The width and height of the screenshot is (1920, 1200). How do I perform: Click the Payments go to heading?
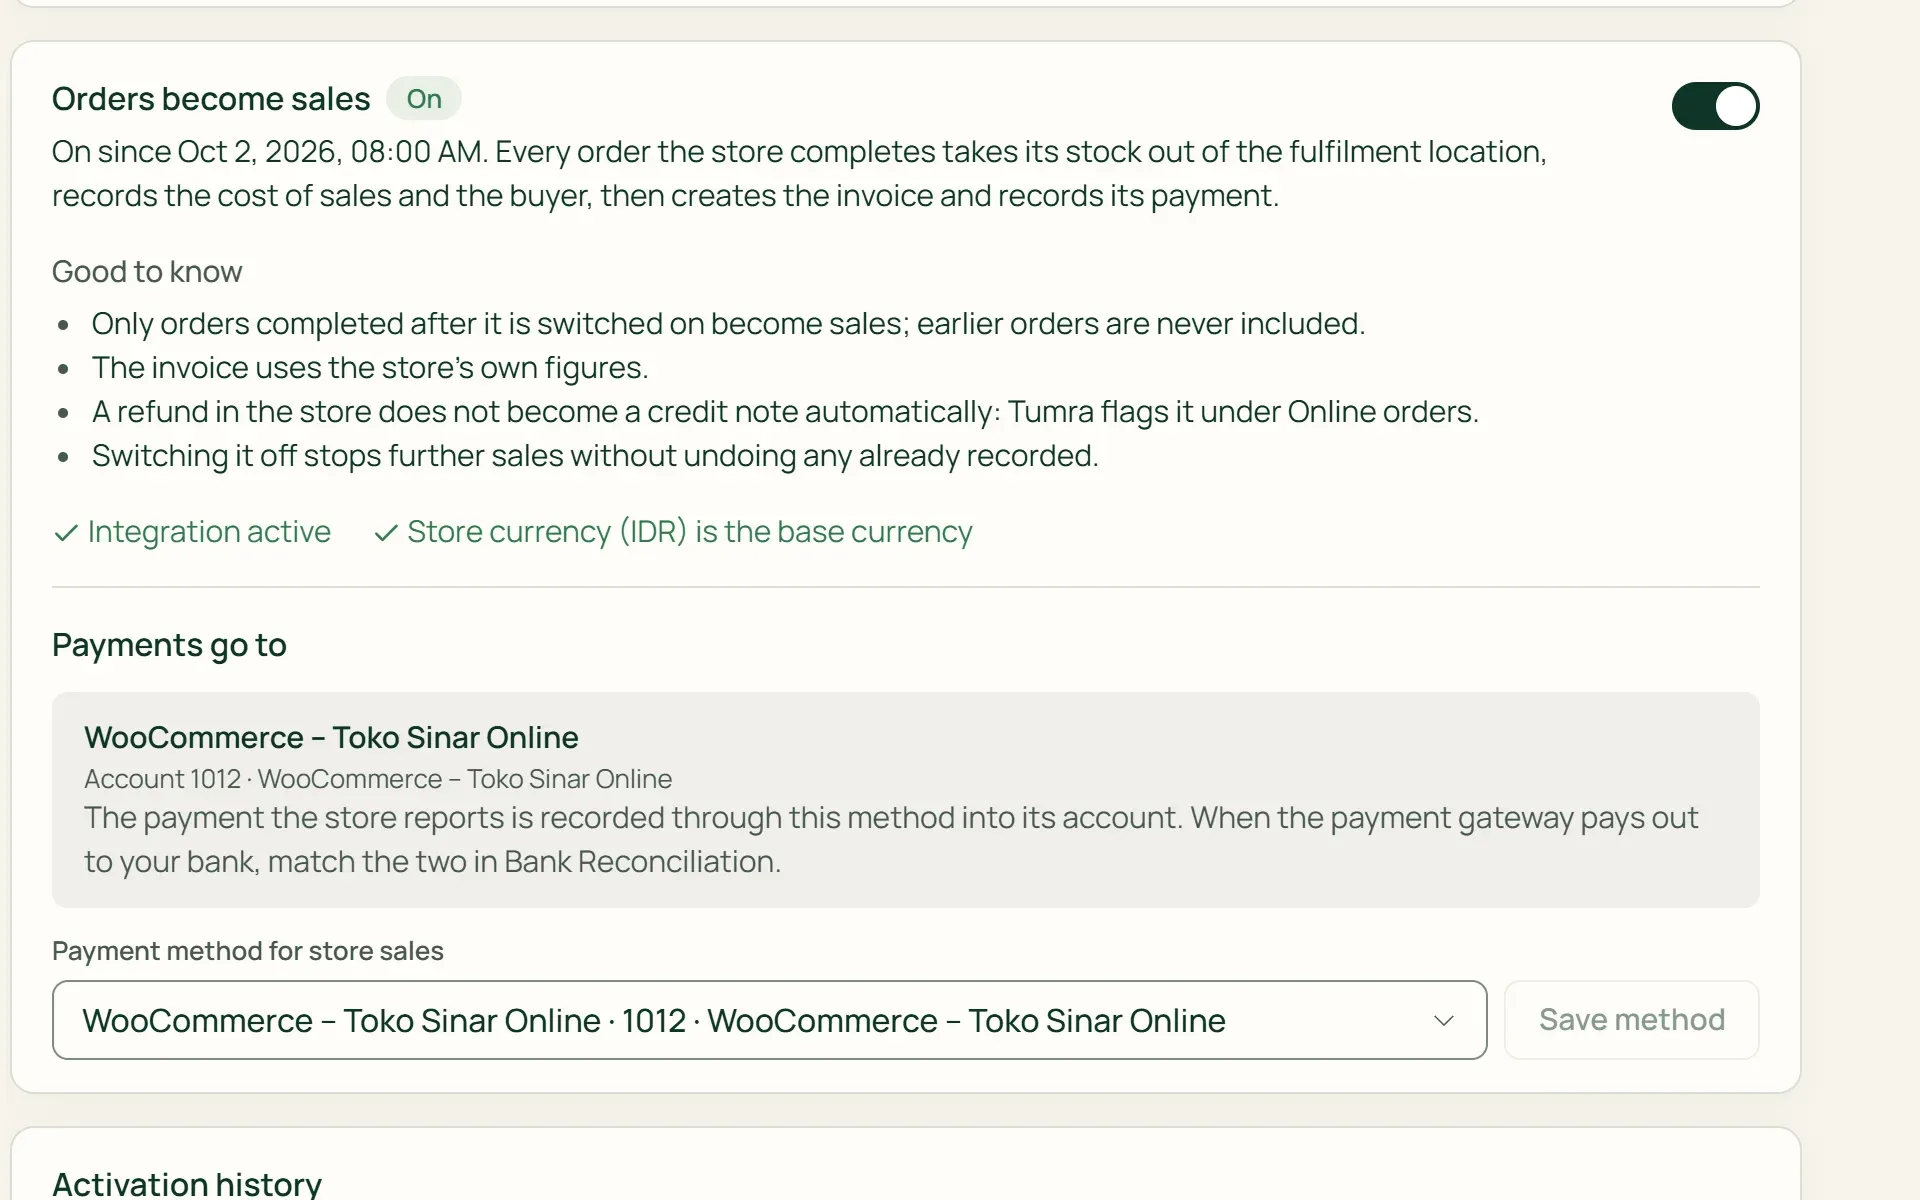[169, 646]
